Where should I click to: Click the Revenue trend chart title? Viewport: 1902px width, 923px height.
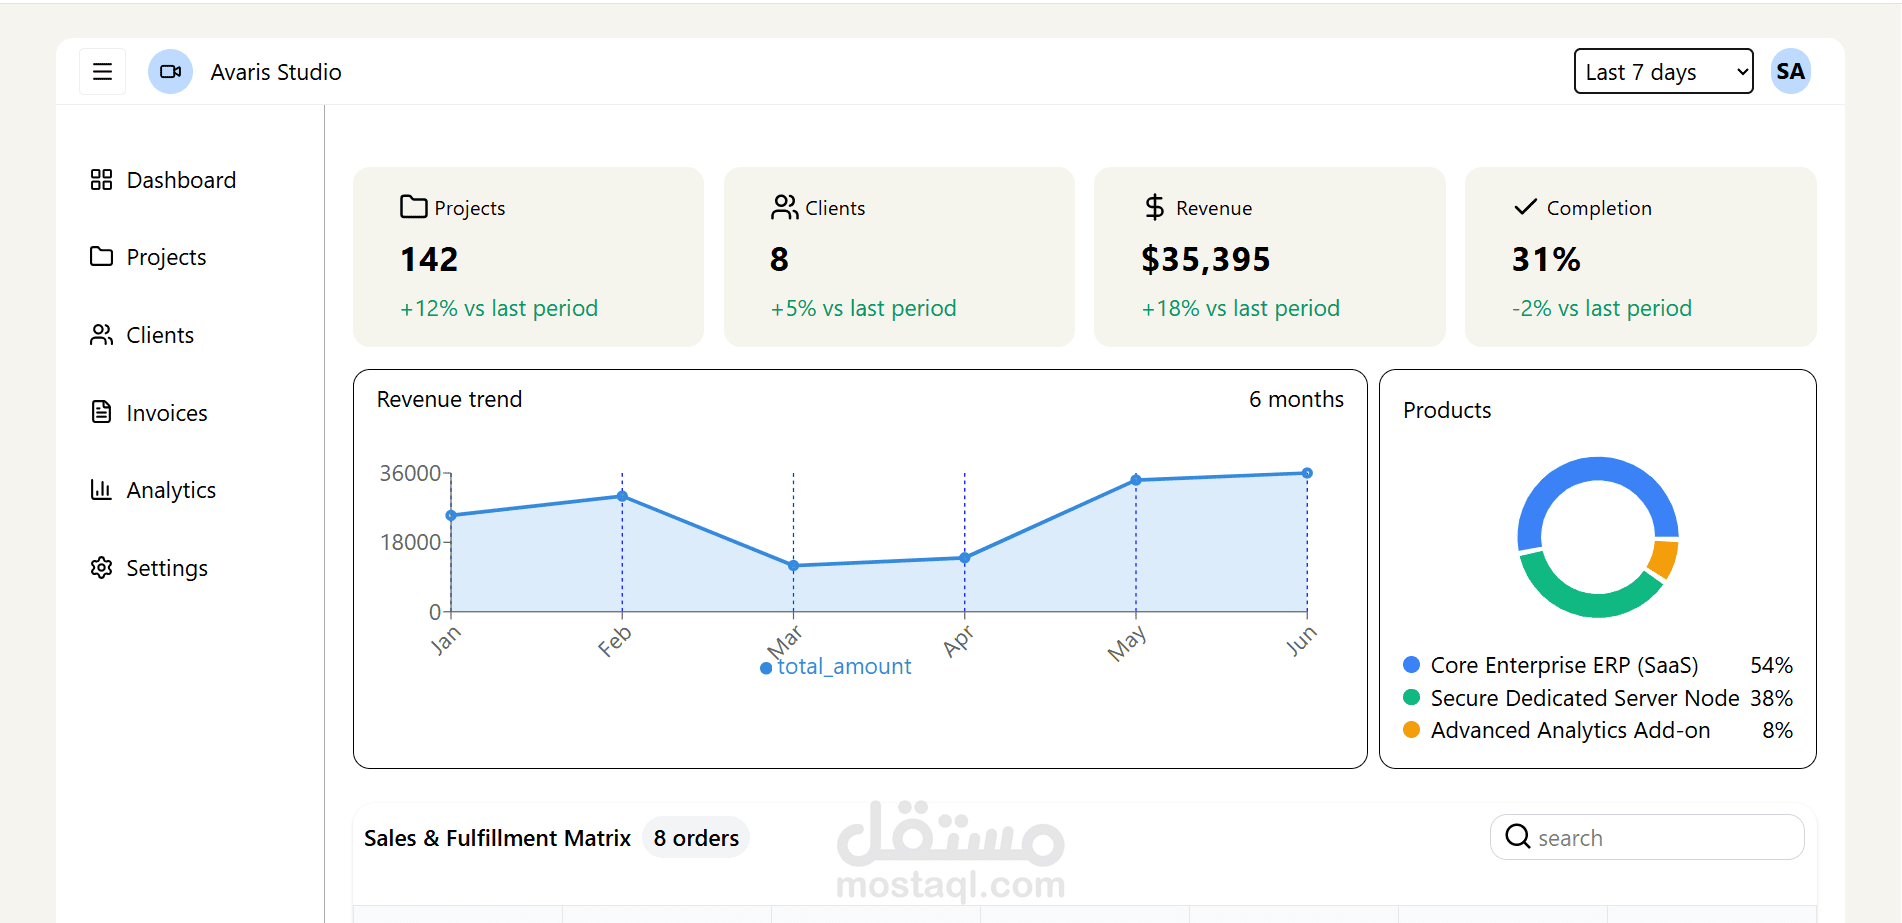coord(449,399)
